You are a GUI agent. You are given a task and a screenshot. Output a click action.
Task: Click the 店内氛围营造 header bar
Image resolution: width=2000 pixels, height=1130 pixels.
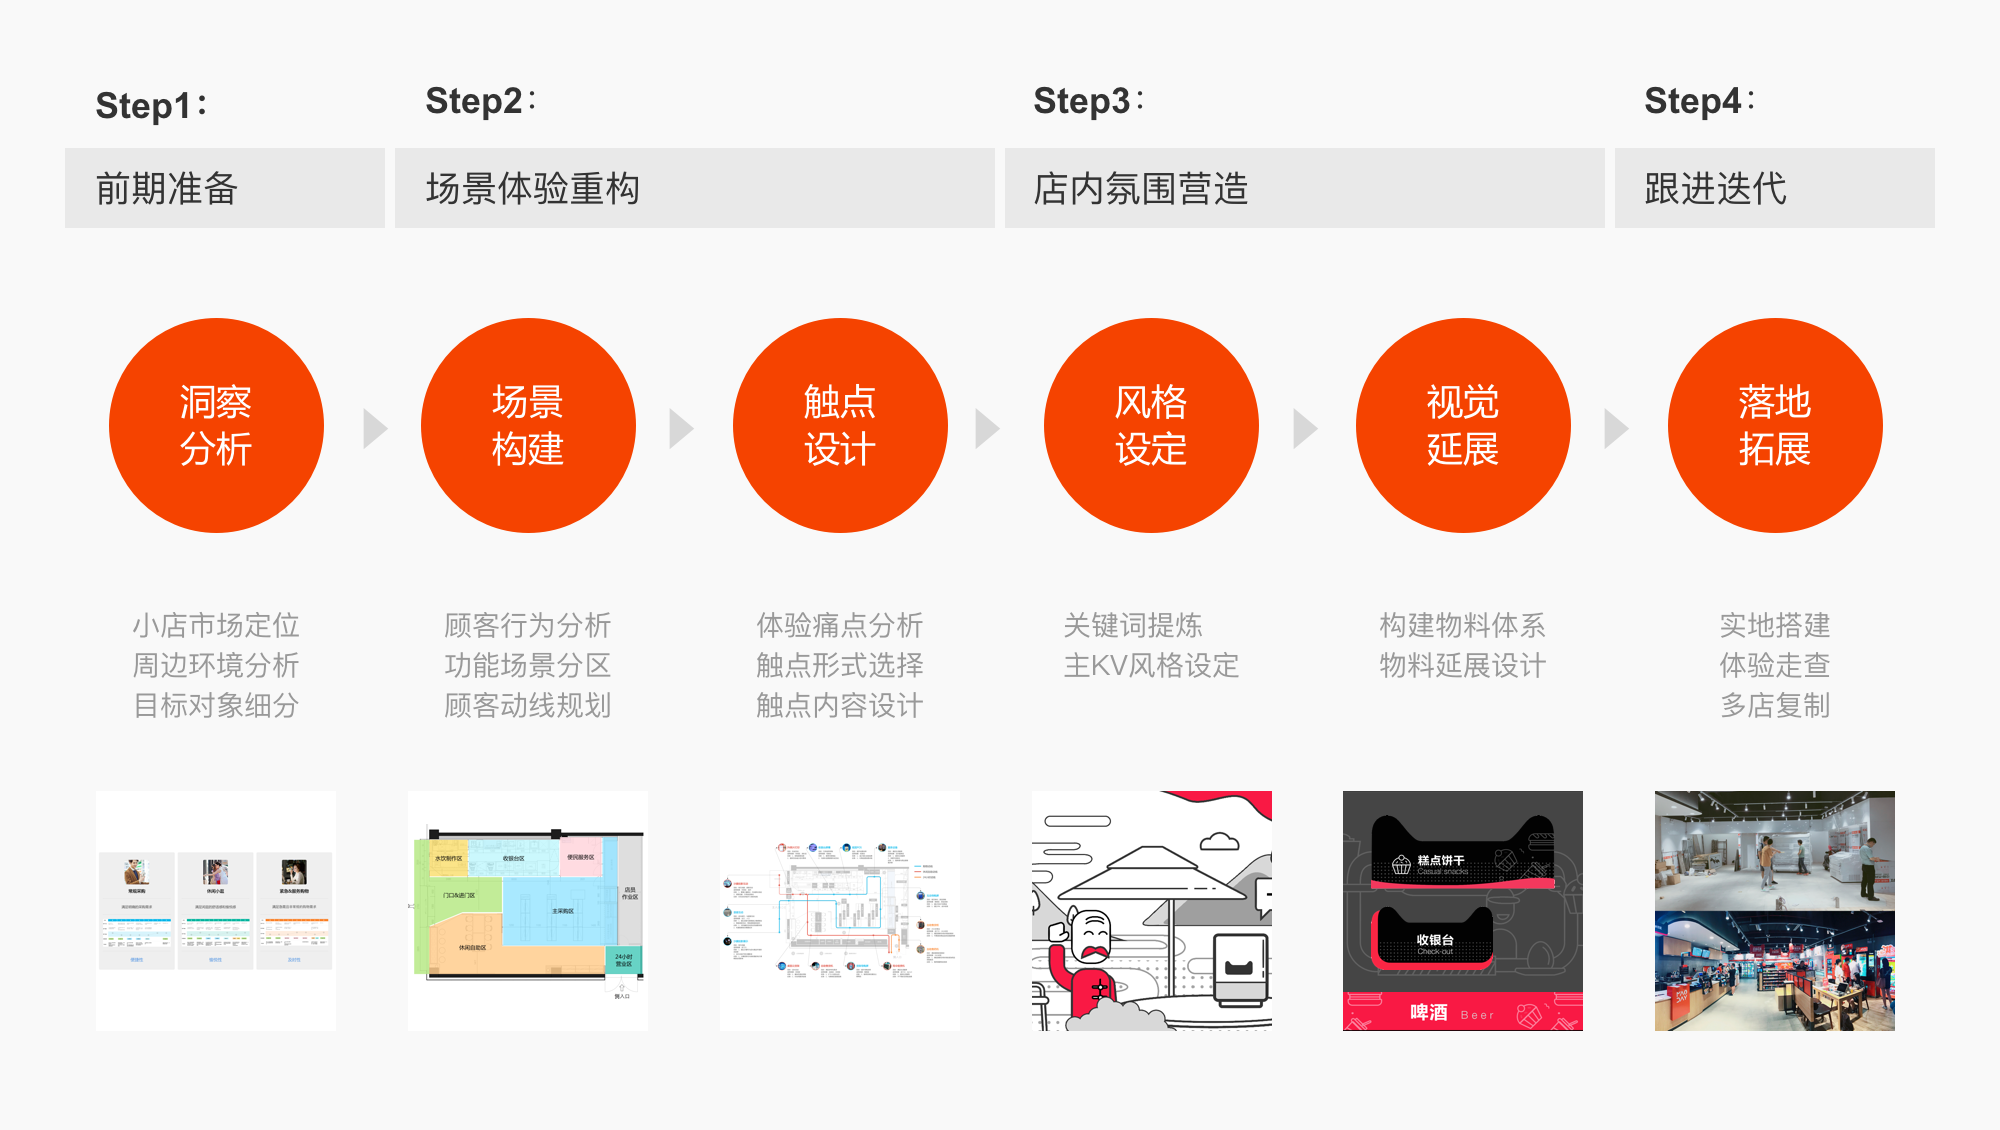click(1304, 188)
